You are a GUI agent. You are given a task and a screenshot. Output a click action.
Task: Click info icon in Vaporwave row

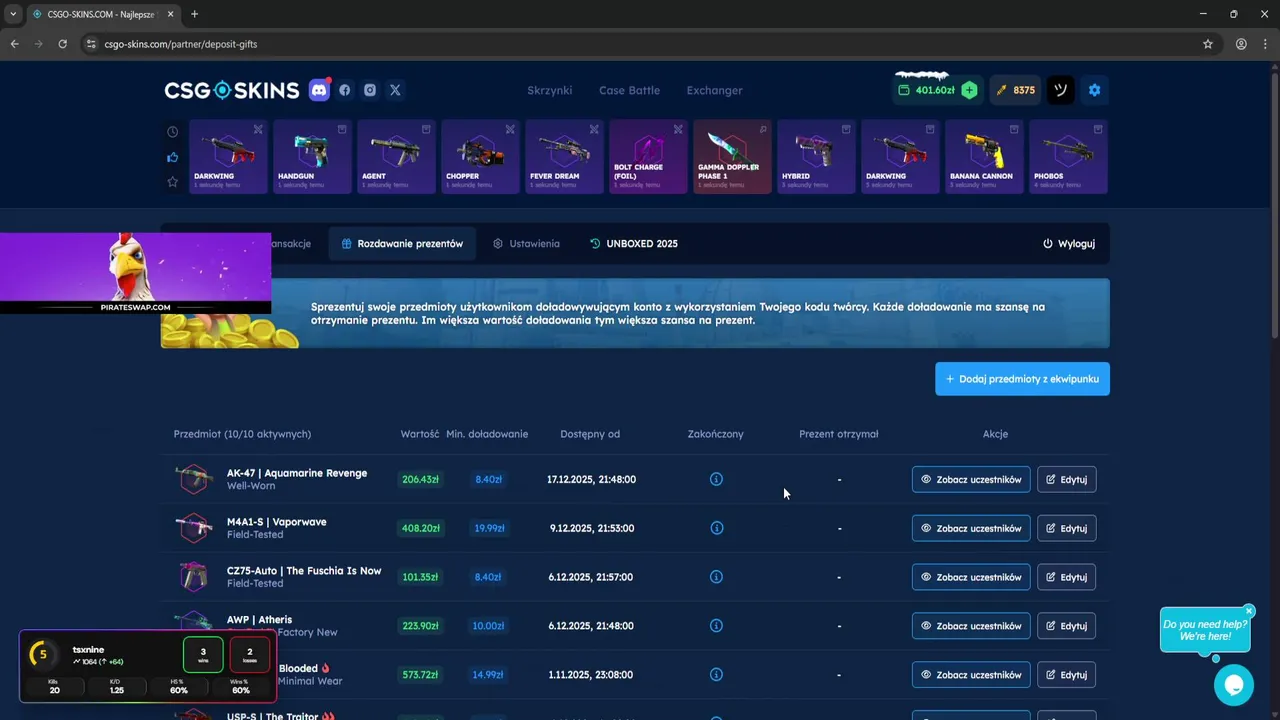pos(716,528)
